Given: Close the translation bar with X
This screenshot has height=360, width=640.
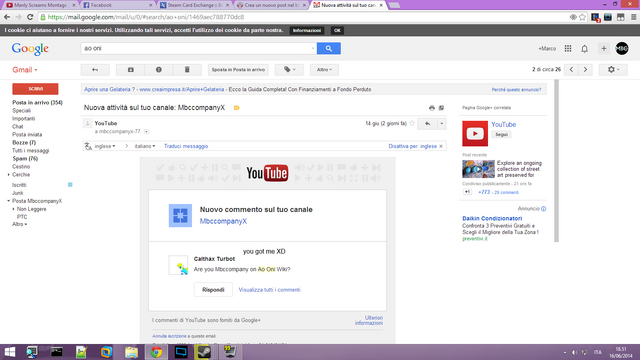Looking at the screenshot, I should click(441, 146).
